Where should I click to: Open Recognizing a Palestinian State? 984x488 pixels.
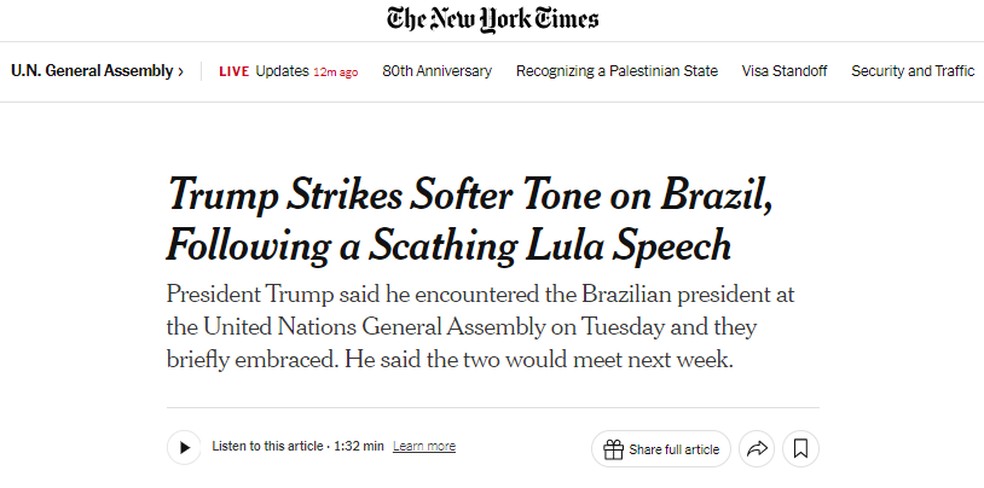(x=616, y=71)
